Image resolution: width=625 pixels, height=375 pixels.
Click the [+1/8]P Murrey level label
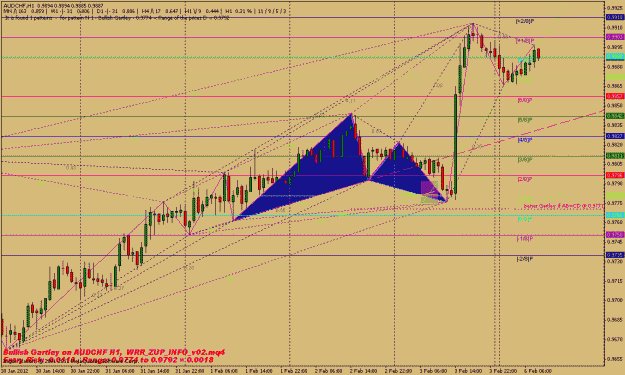pos(525,41)
